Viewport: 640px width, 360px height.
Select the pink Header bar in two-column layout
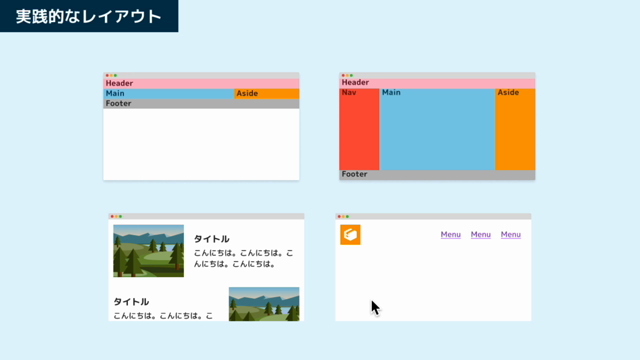click(201, 83)
